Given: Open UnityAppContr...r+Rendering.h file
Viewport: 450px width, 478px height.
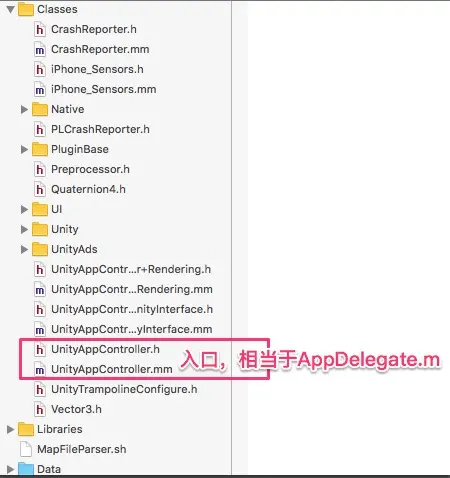Looking at the screenshot, I should [131, 269].
